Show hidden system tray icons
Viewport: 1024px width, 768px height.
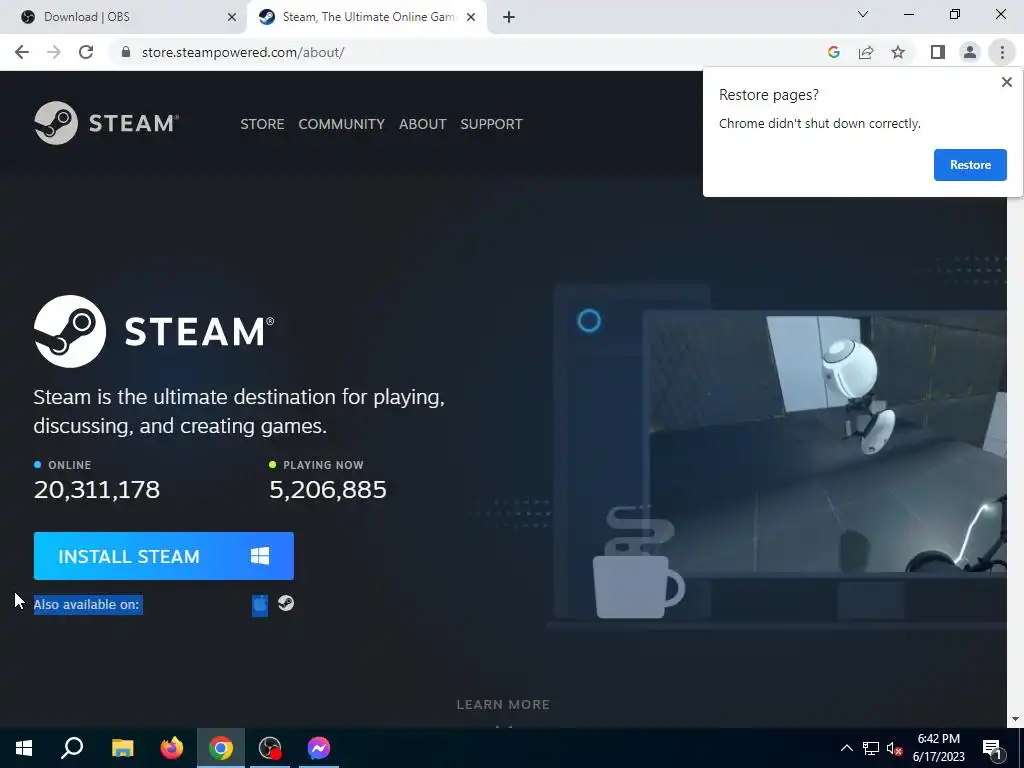click(846, 748)
